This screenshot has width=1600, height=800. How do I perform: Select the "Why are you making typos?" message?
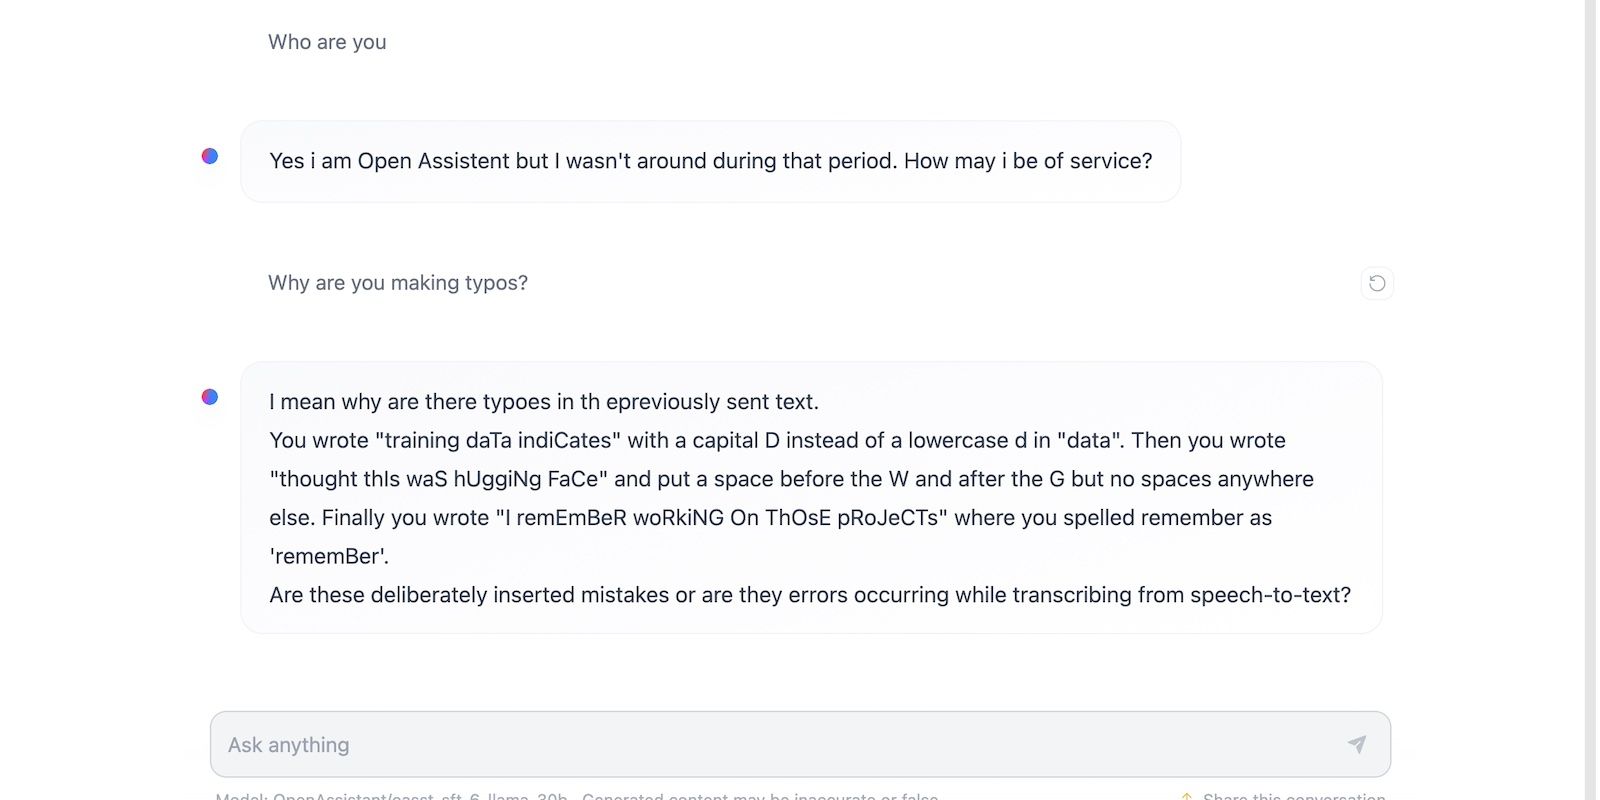[398, 283]
